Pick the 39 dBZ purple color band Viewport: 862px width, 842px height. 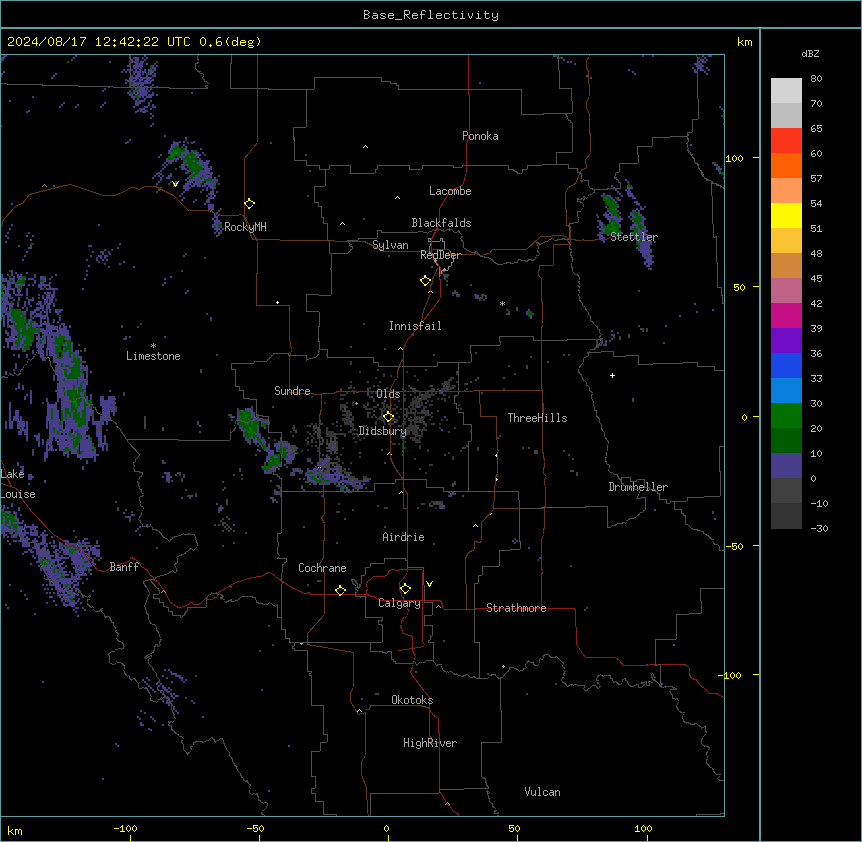pos(786,341)
